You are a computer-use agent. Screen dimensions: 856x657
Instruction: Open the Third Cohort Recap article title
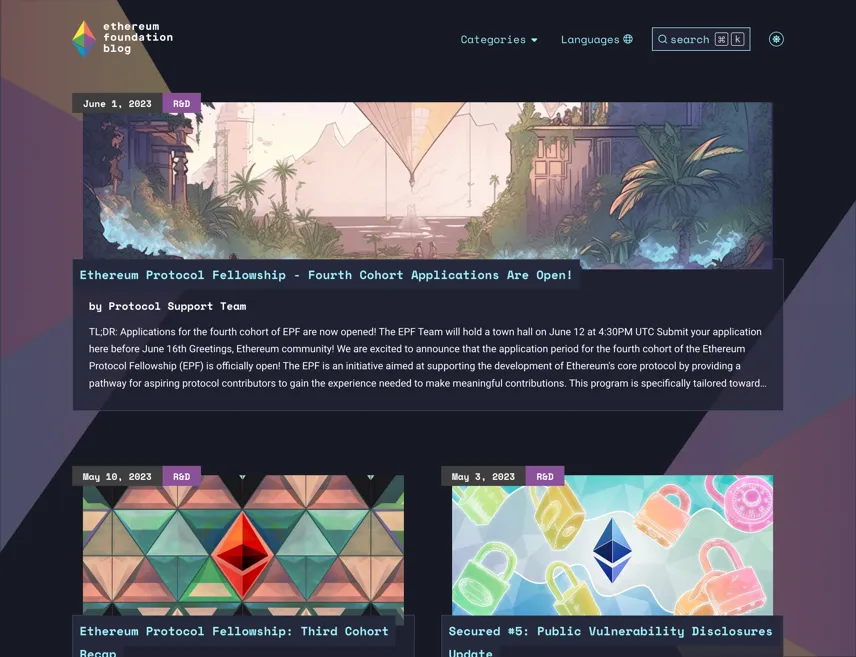pos(234,641)
